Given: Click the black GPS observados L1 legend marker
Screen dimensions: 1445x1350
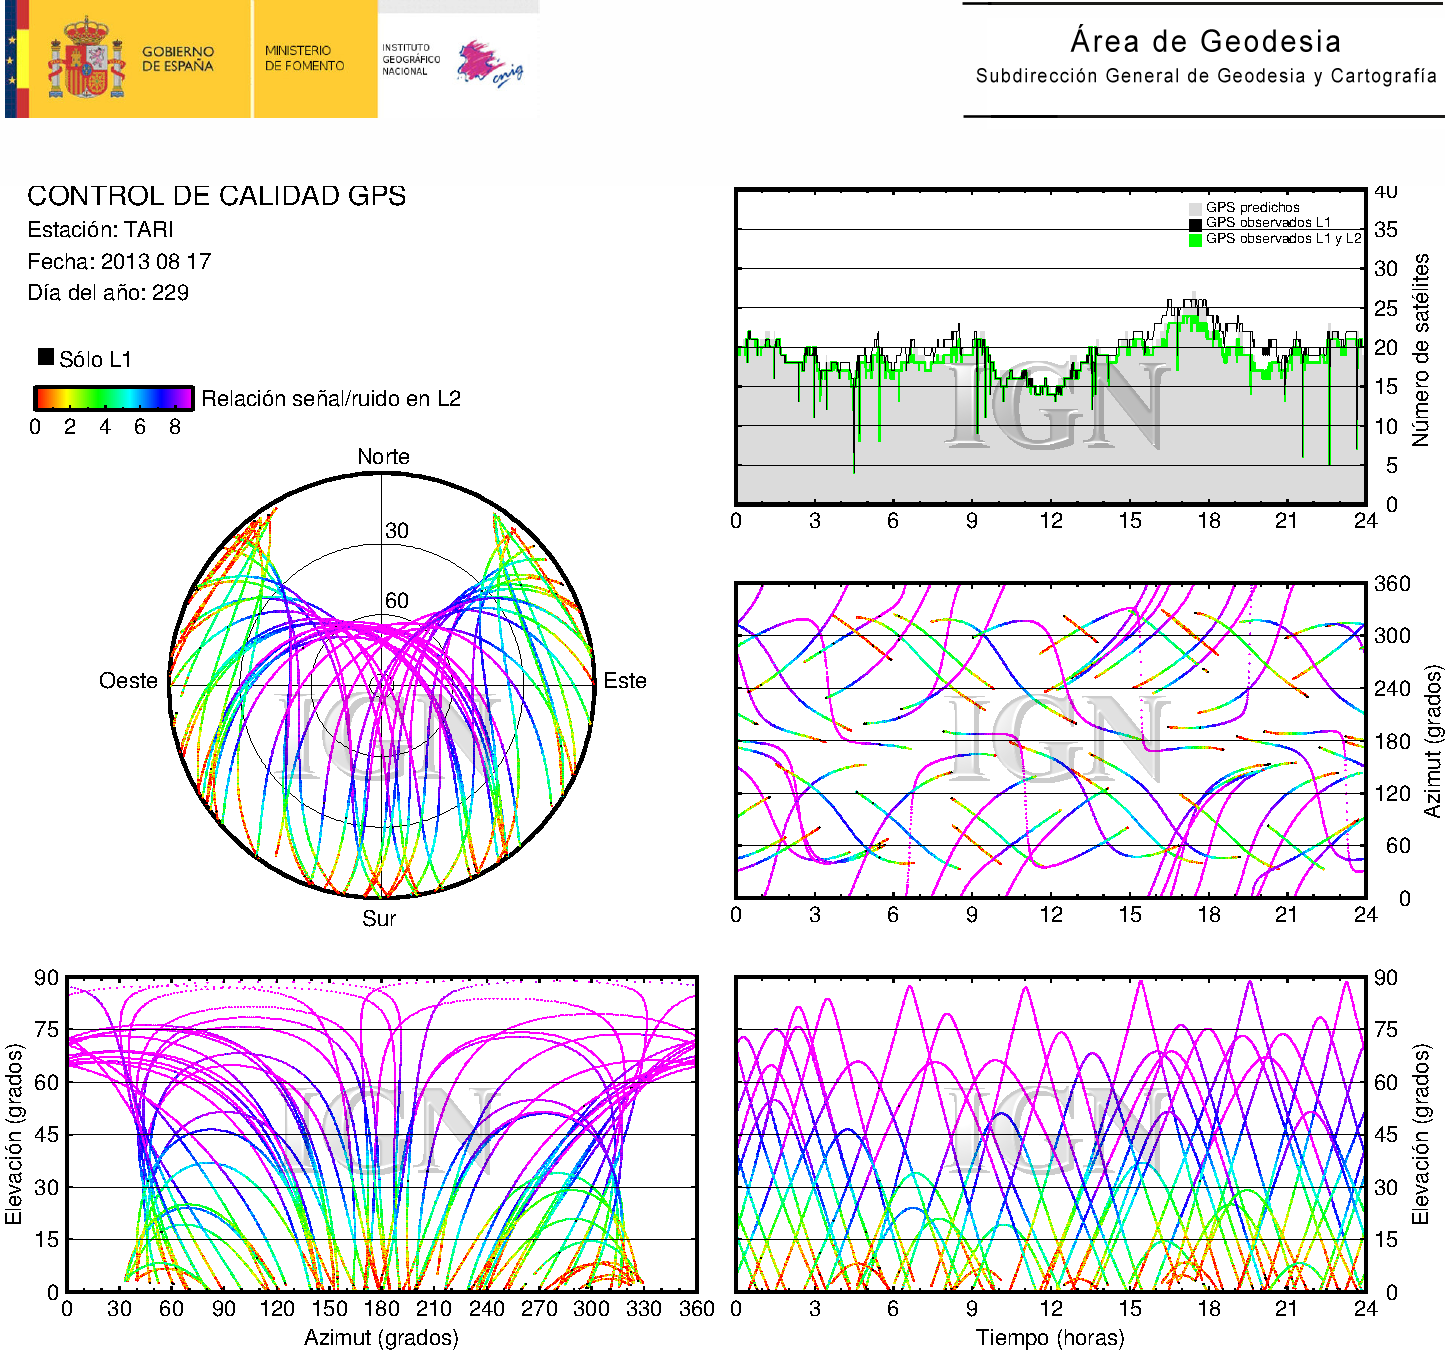Looking at the screenshot, I should [x=1195, y=224].
